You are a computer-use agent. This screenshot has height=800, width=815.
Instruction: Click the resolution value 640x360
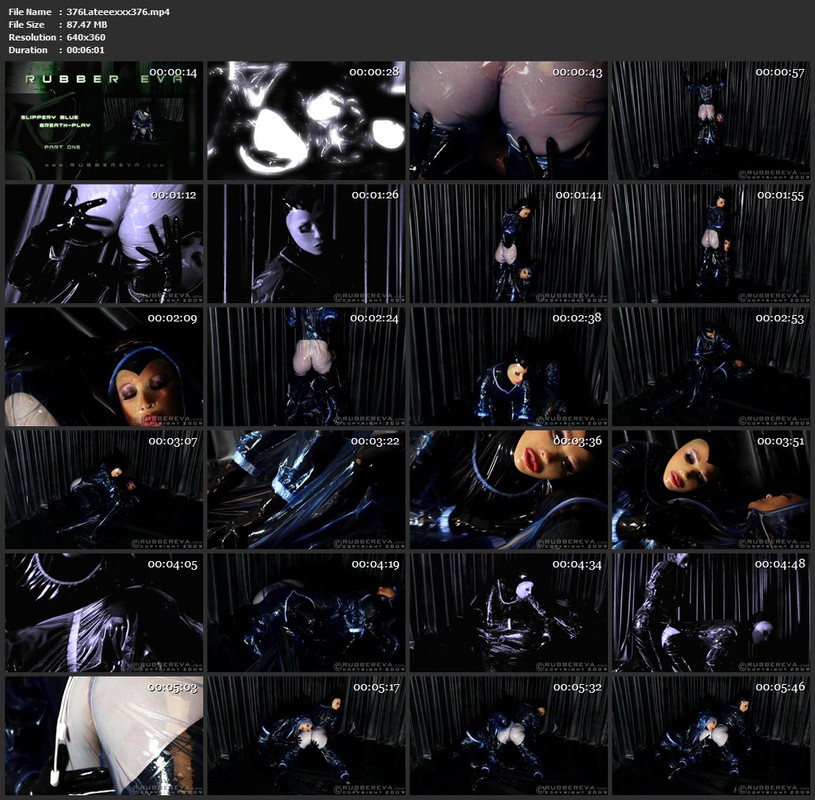(86, 37)
